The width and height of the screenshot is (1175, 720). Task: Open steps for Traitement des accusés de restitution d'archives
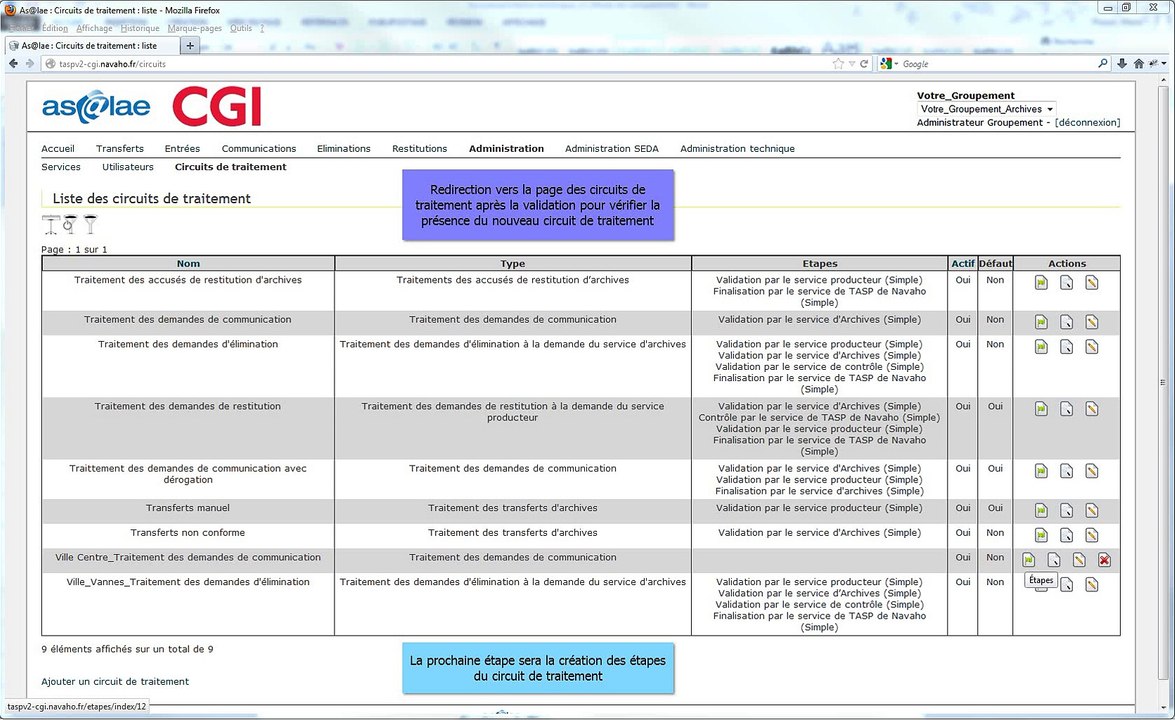(1041, 282)
